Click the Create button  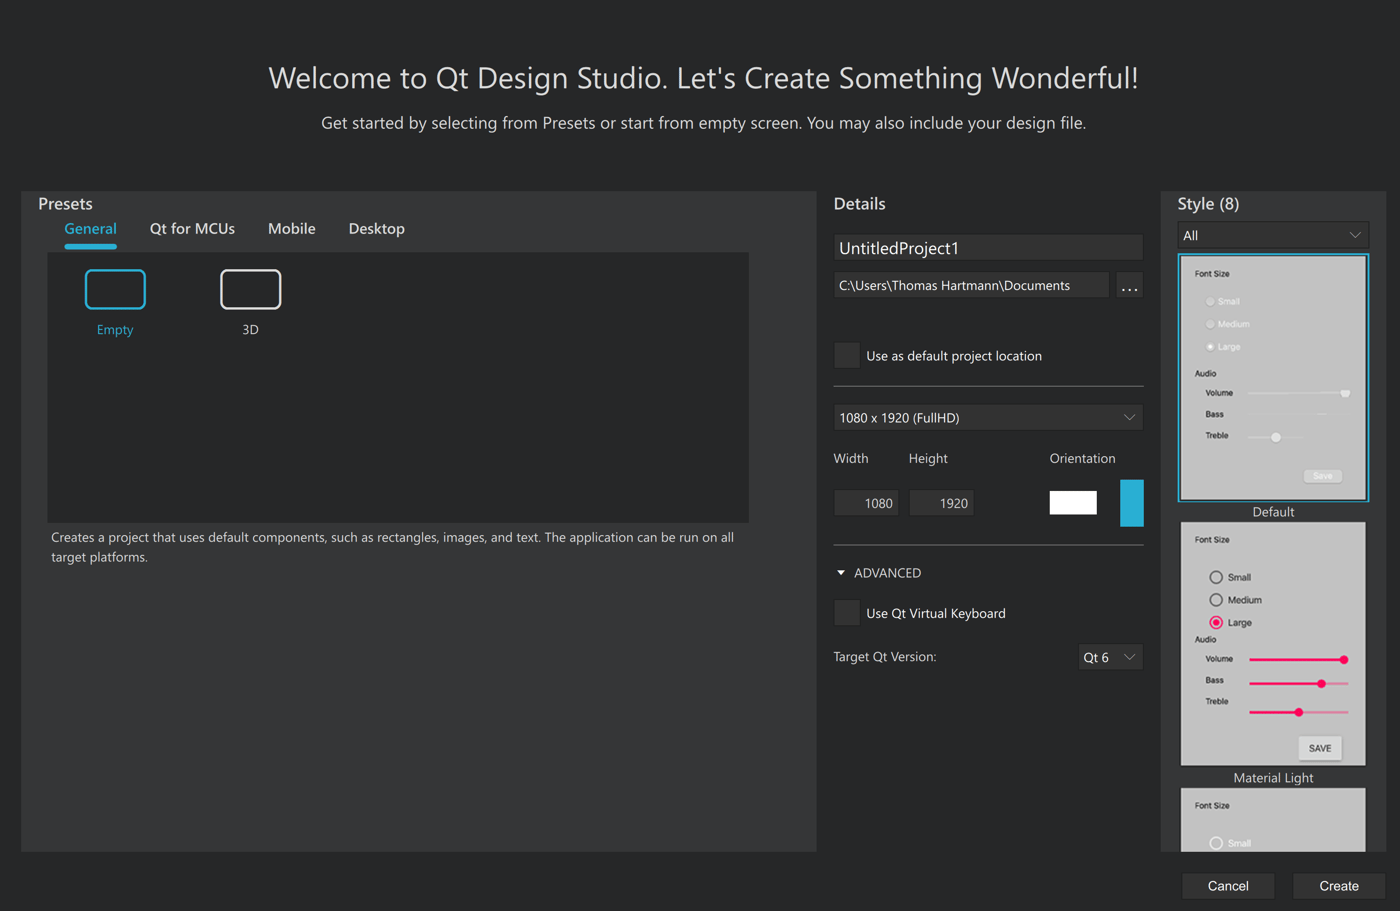click(x=1338, y=886)
